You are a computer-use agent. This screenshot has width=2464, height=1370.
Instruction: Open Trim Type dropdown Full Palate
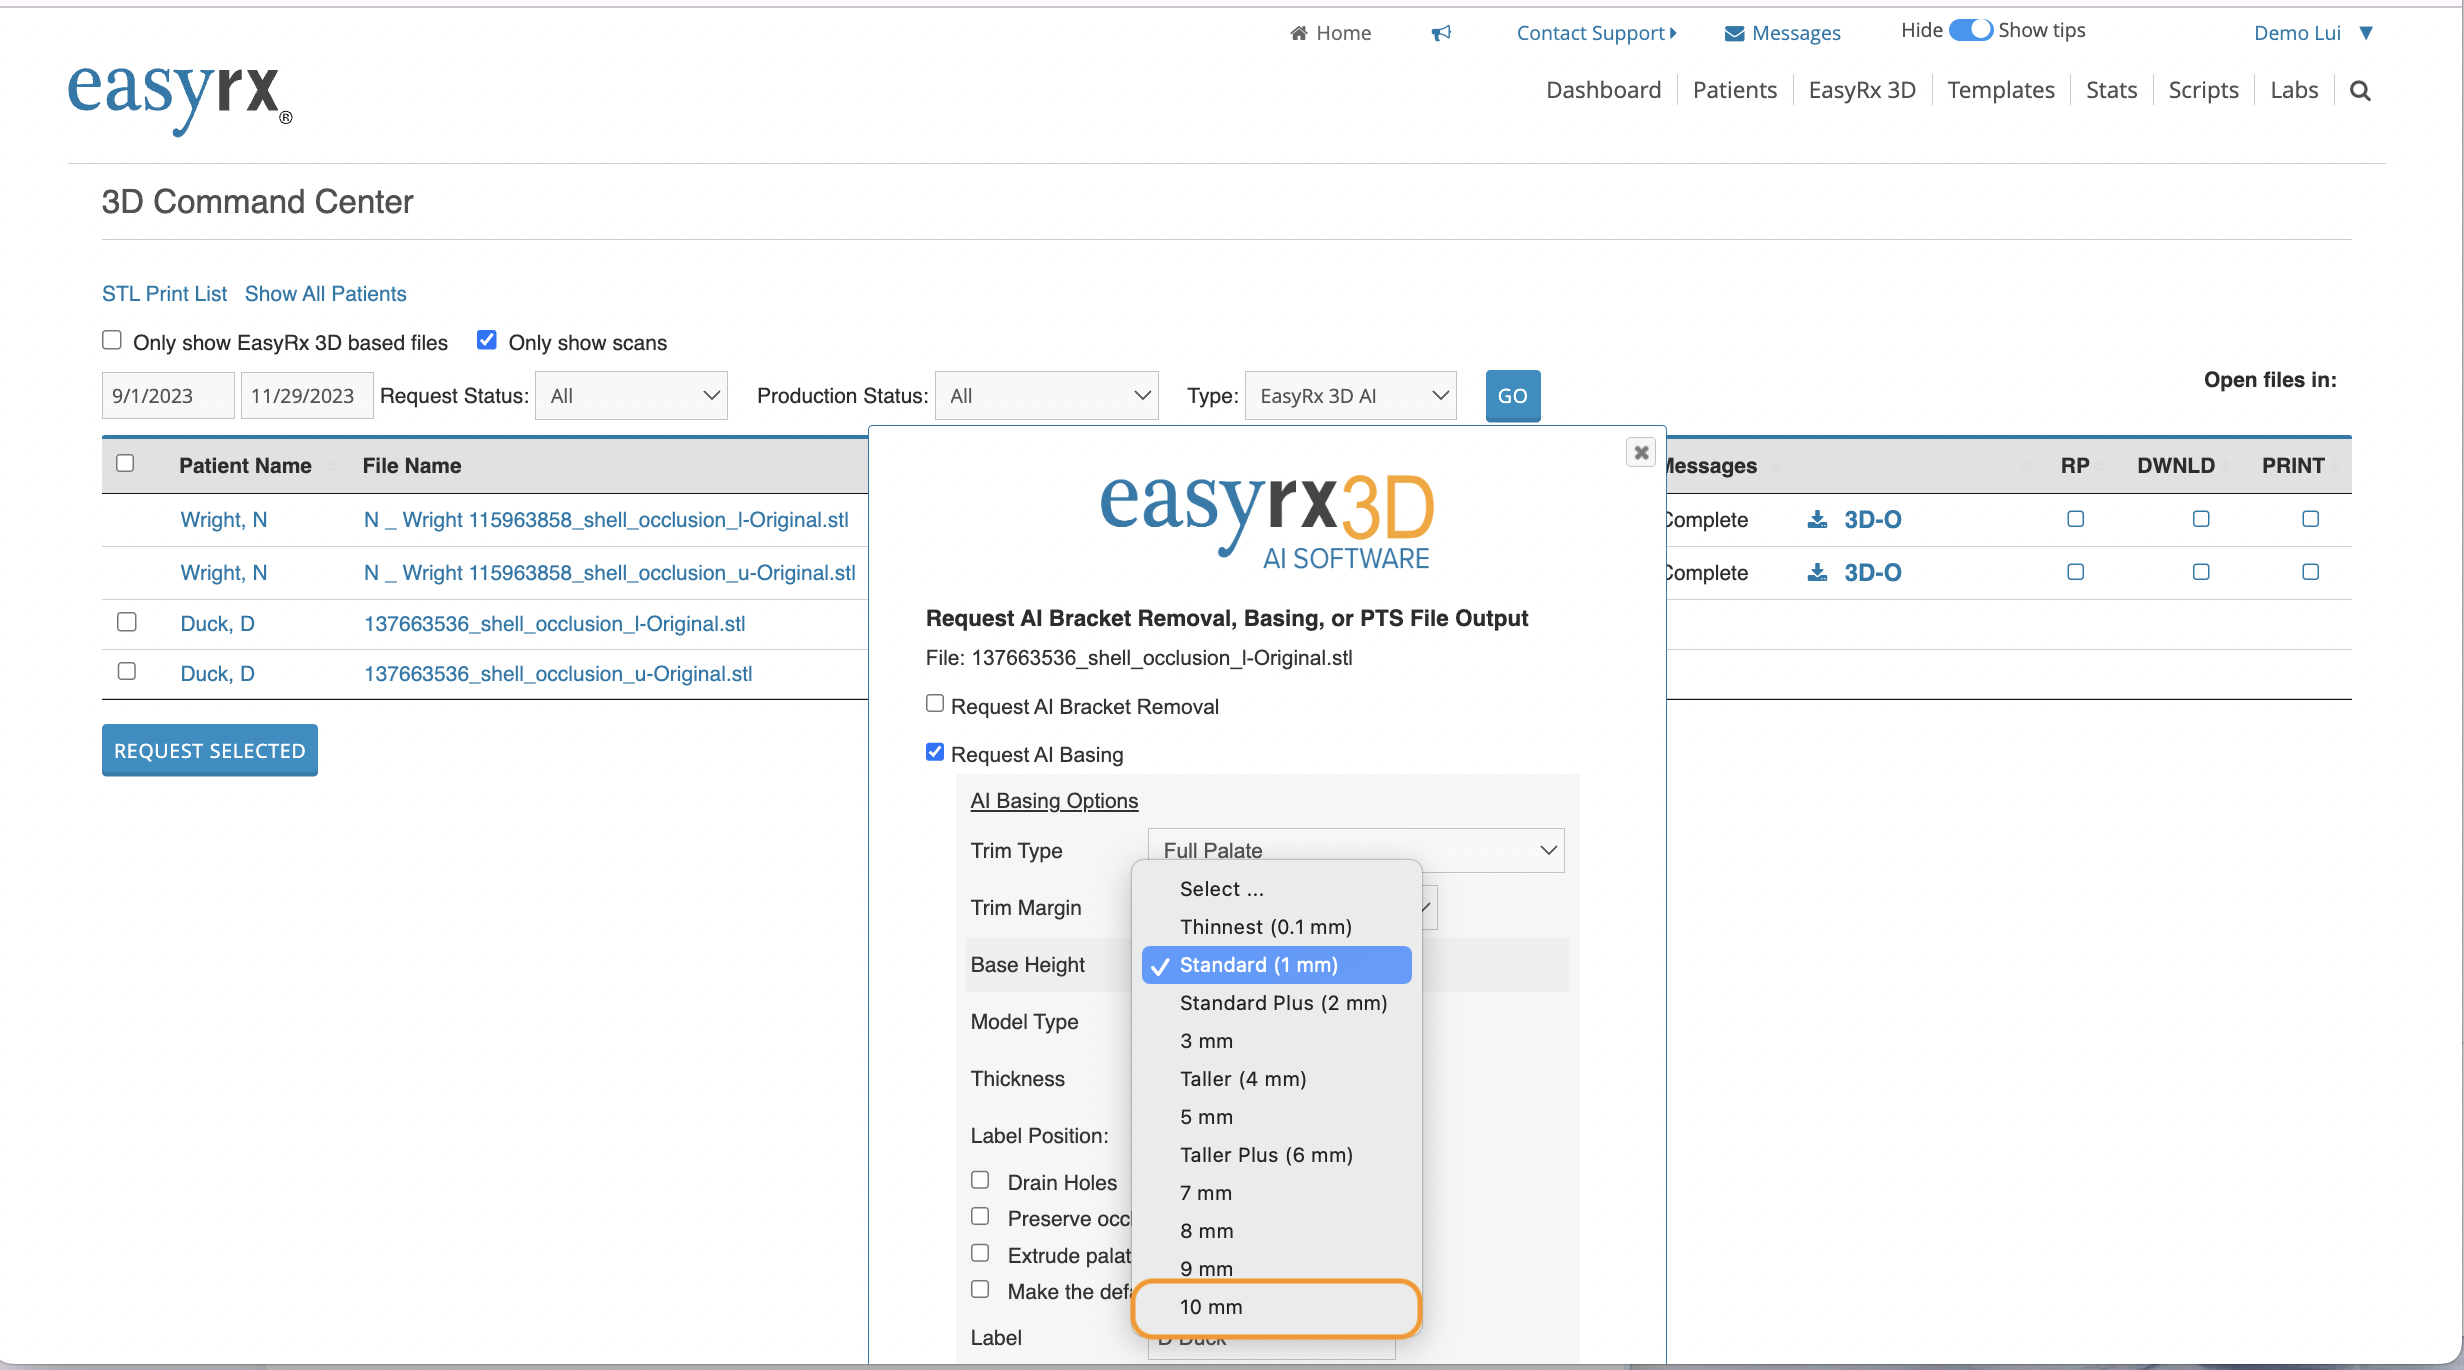coord(1356,850)
